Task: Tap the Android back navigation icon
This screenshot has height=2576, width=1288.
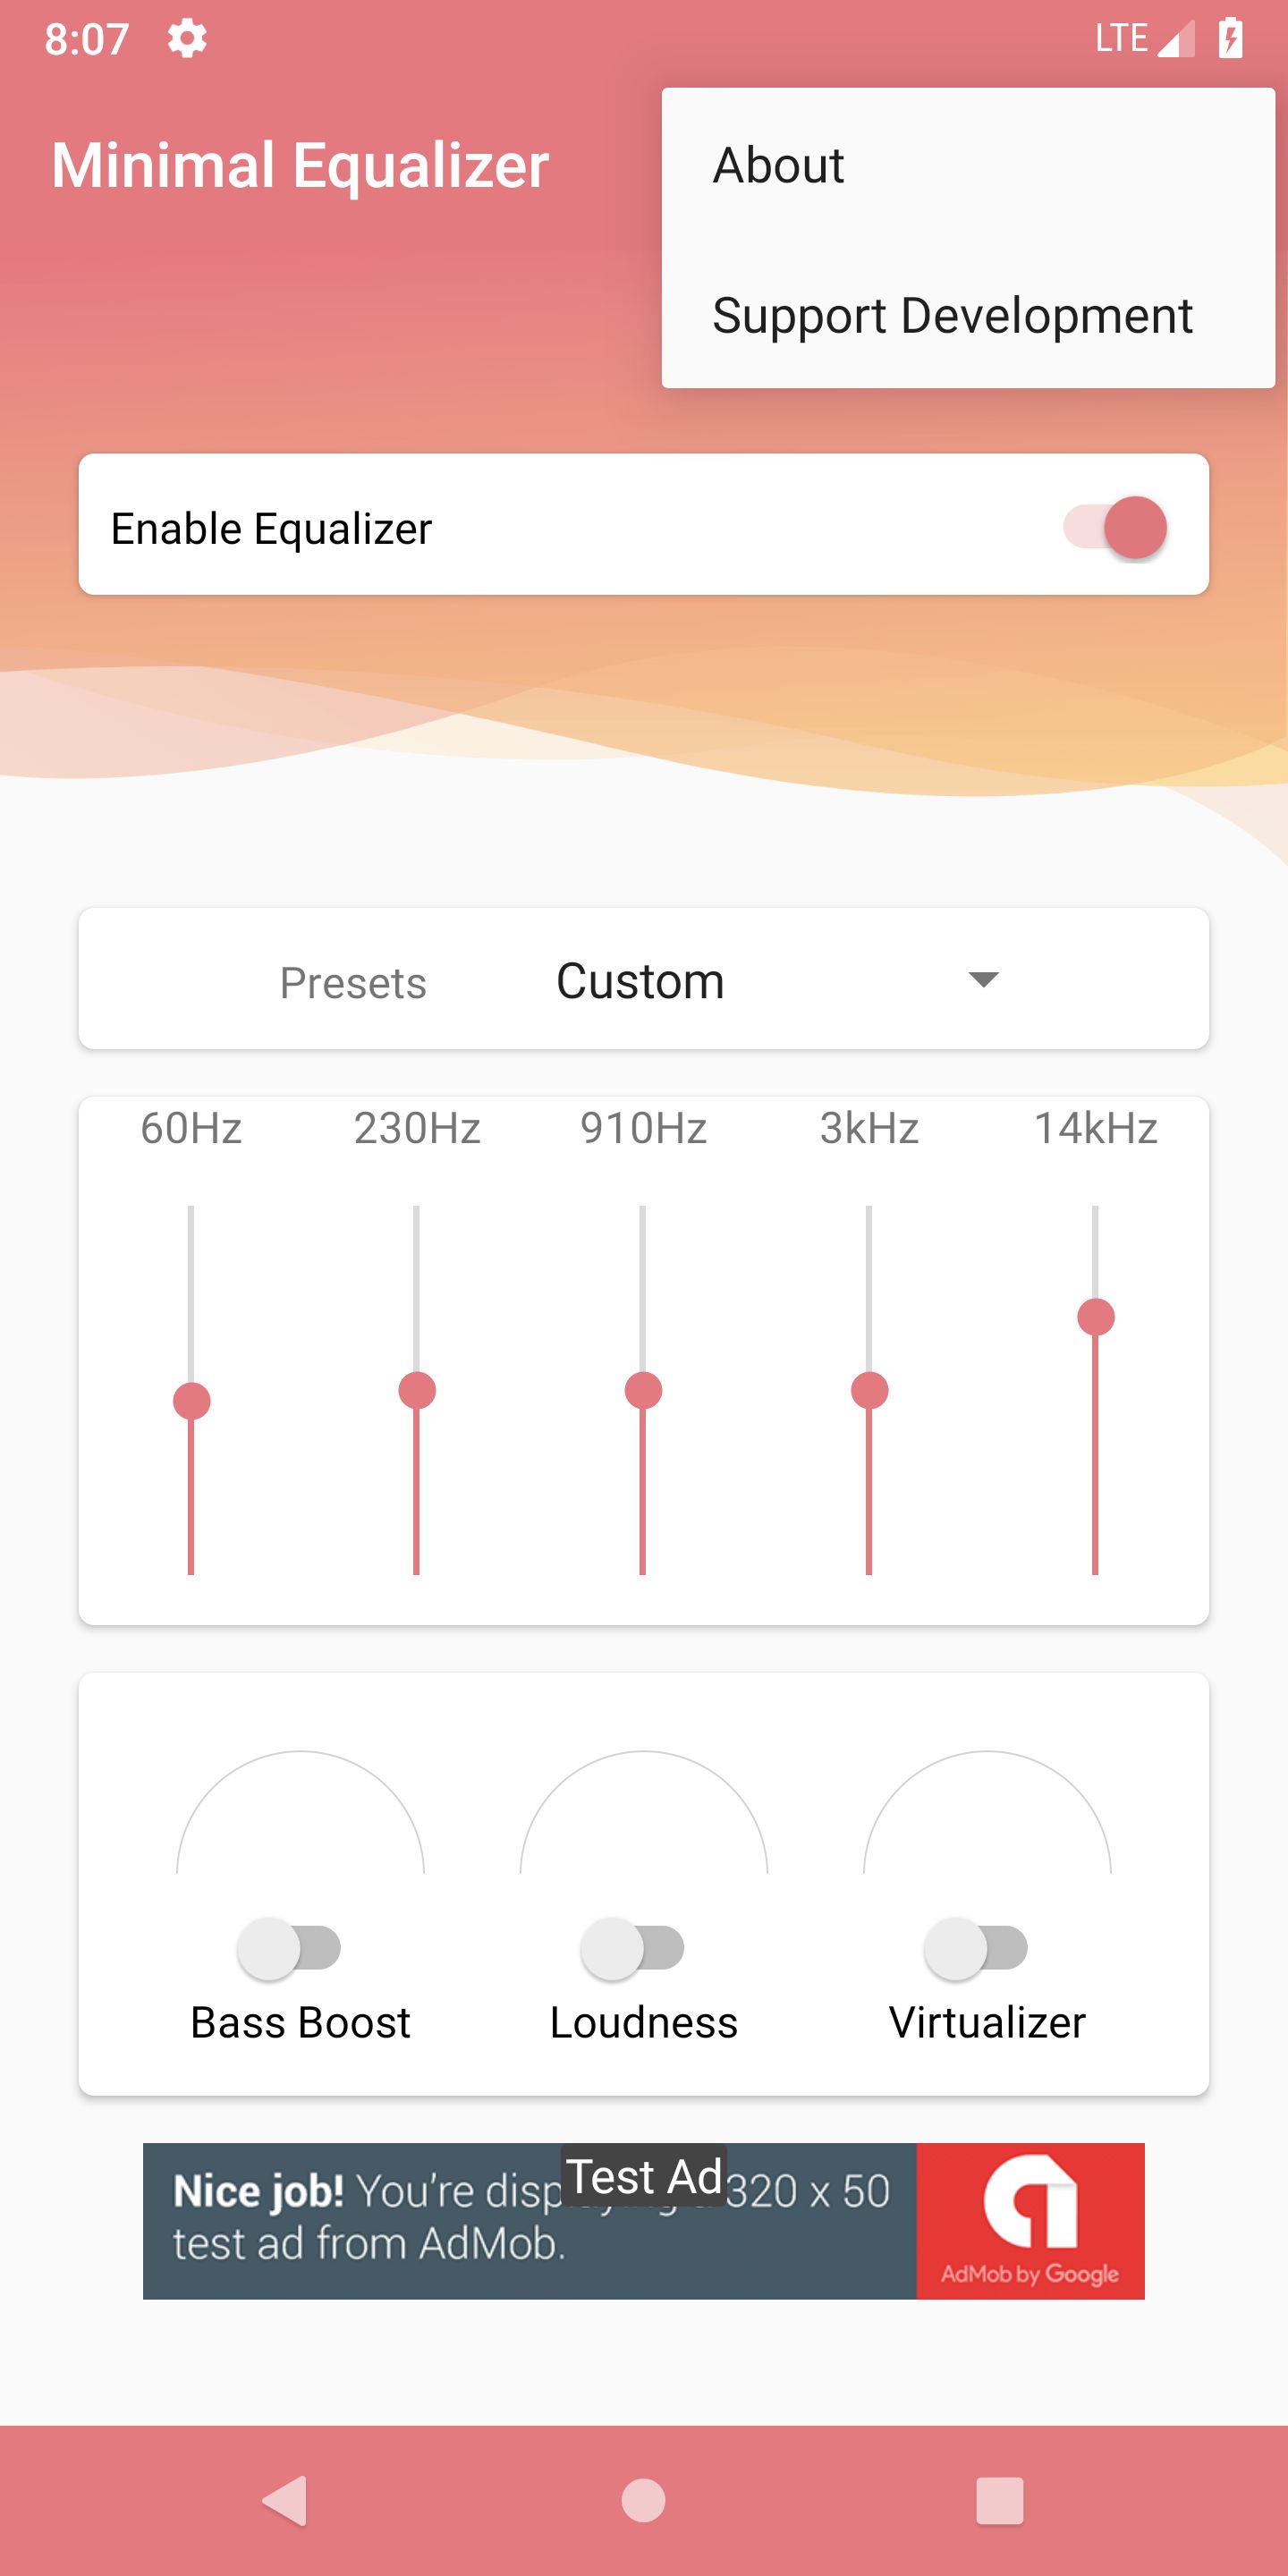Action: click(x=285, y=2500)
